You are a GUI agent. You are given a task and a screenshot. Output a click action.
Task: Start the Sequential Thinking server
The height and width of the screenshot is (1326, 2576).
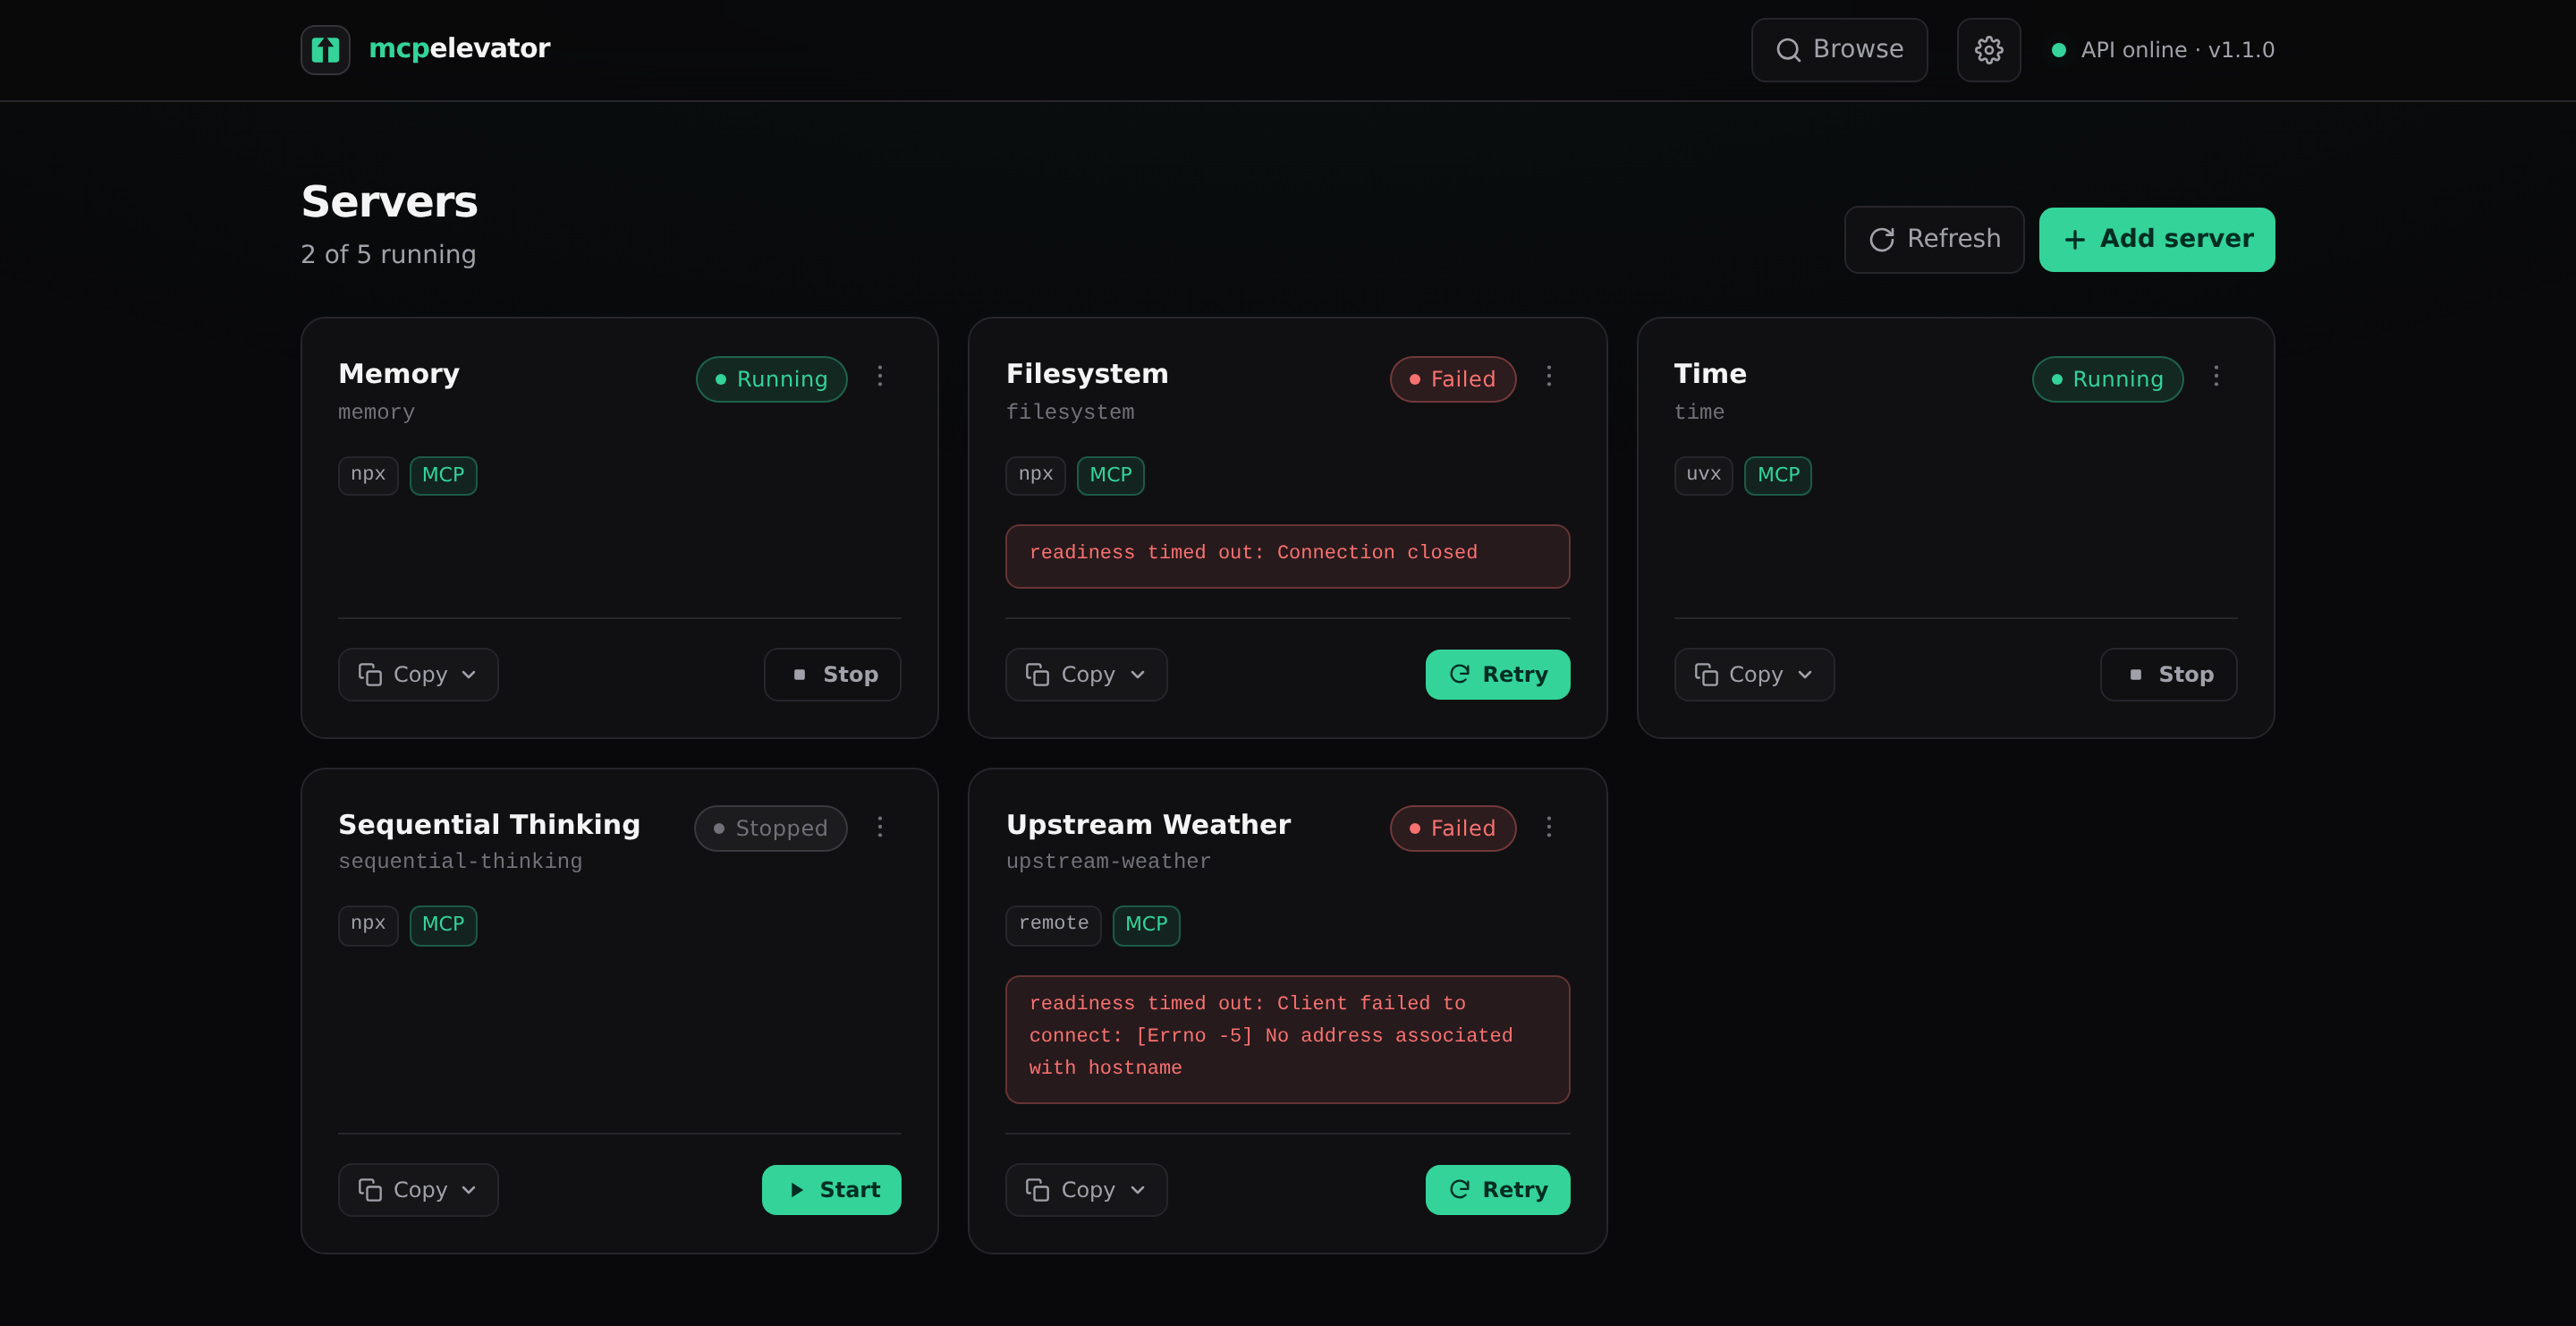(831, 1189)
